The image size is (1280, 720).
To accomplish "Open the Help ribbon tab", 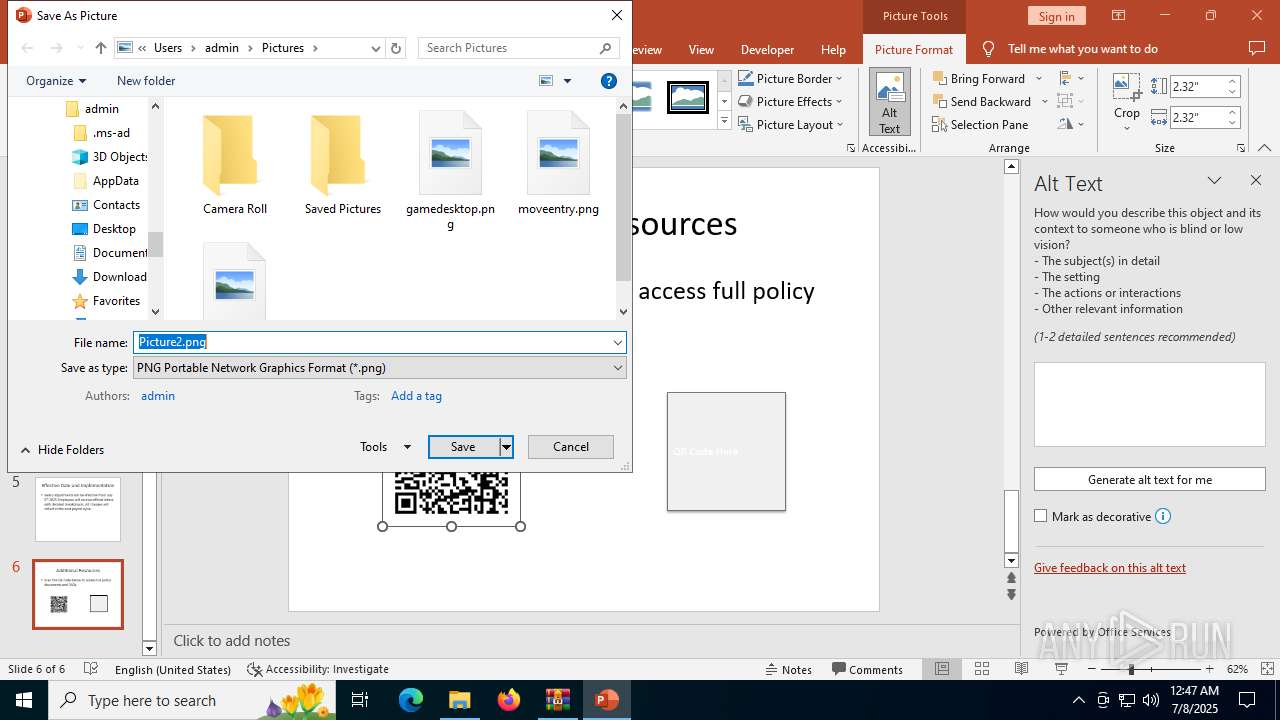I will 833,49.
